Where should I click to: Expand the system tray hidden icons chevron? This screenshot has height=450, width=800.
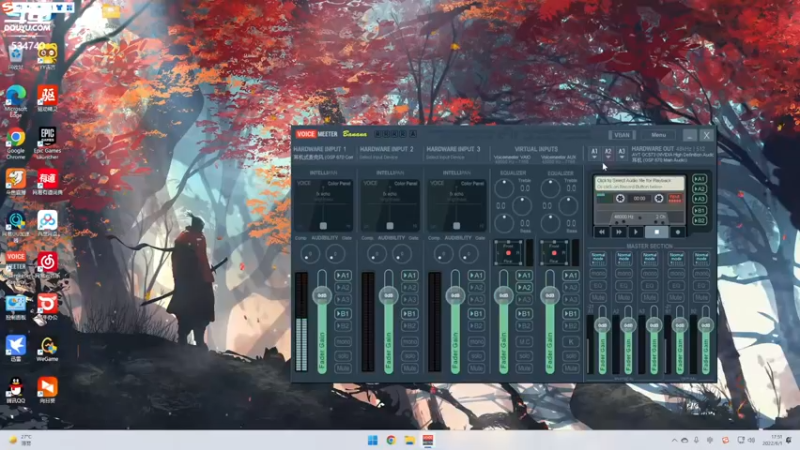674,440
